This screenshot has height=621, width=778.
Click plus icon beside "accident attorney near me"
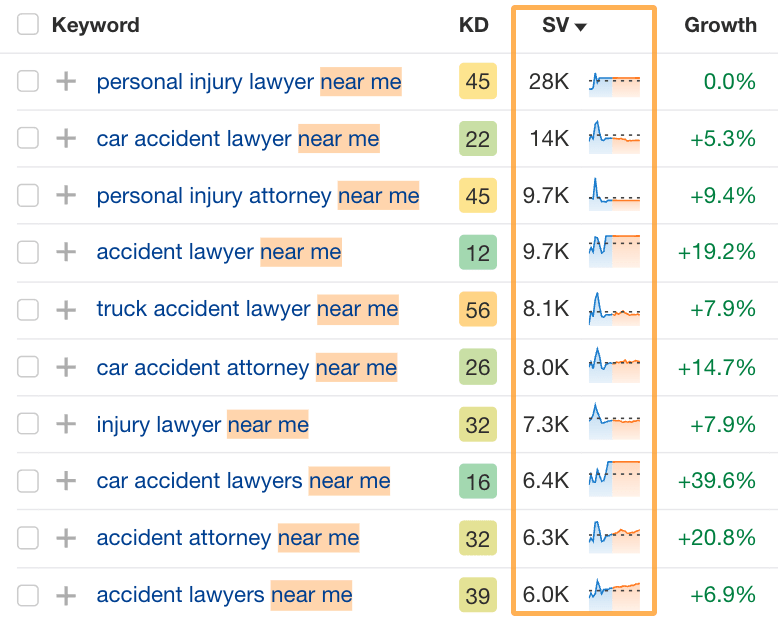[x=66, y=539]
